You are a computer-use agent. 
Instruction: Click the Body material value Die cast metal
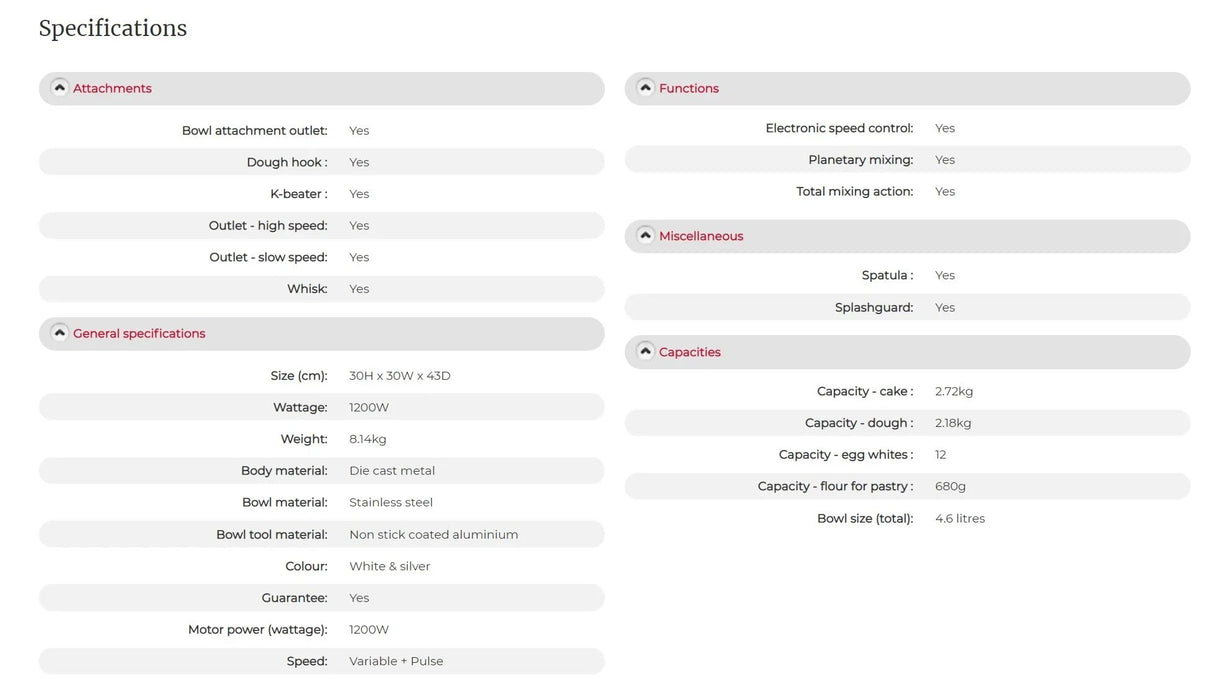pyautogui.click(x=391, y=471)
